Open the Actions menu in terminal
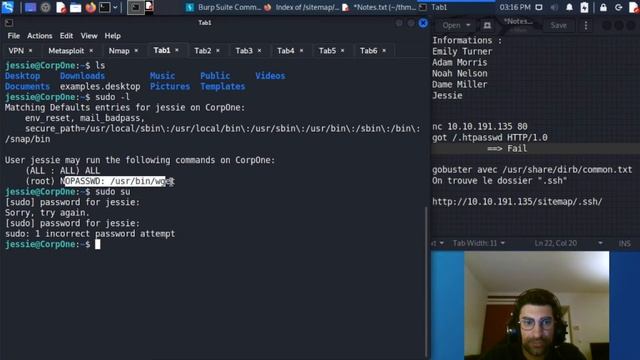640x360 pixels. tap(40, 36)
